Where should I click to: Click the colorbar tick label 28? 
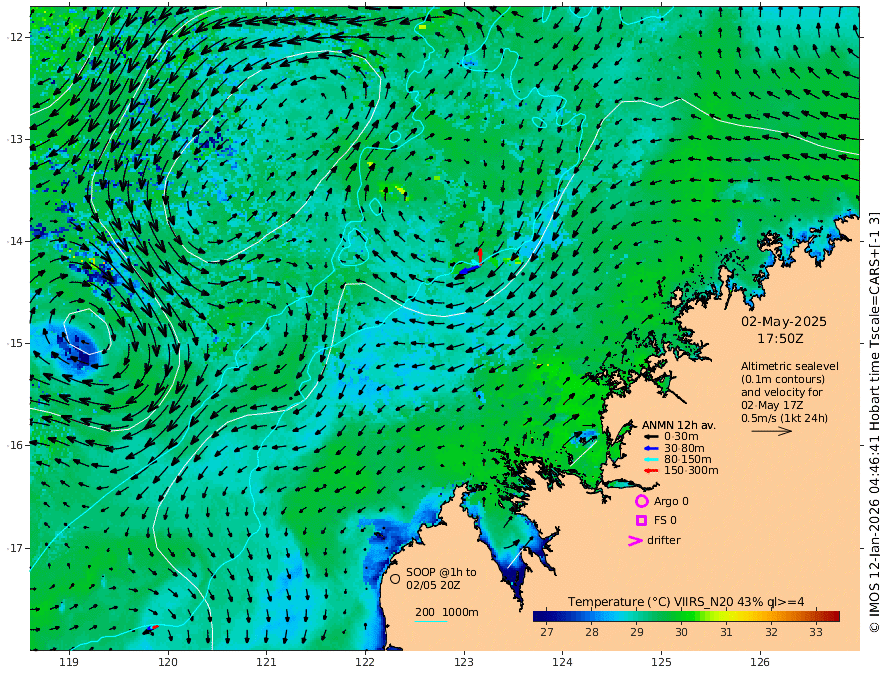pyautogui.click(x=592, y=632)
